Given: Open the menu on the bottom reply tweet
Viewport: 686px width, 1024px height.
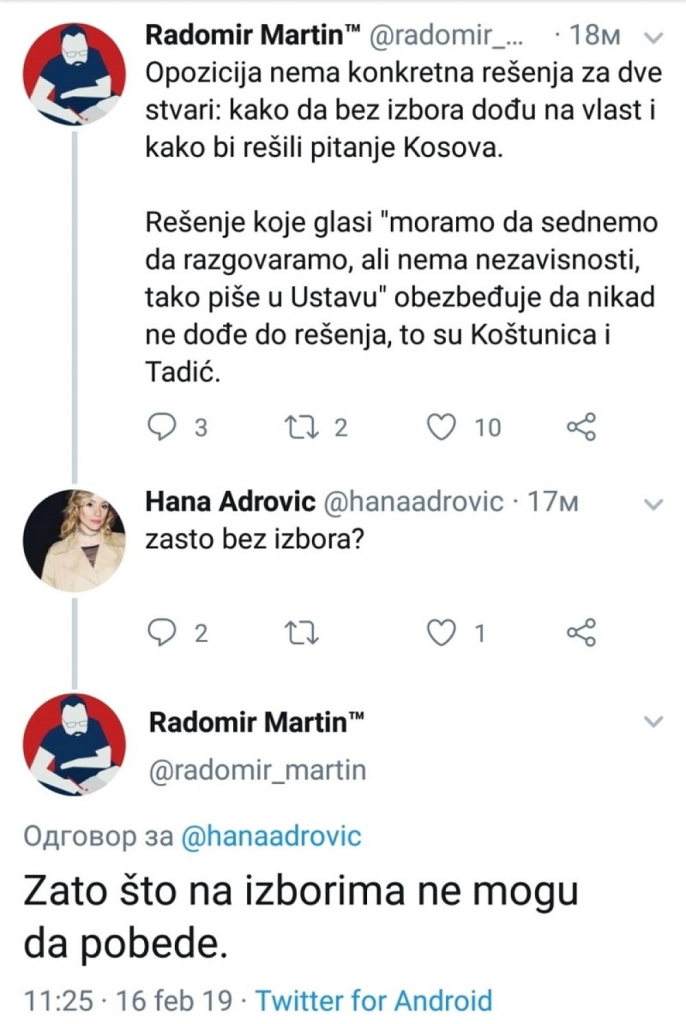Looking at the screenshot, I should pos(655,719).
